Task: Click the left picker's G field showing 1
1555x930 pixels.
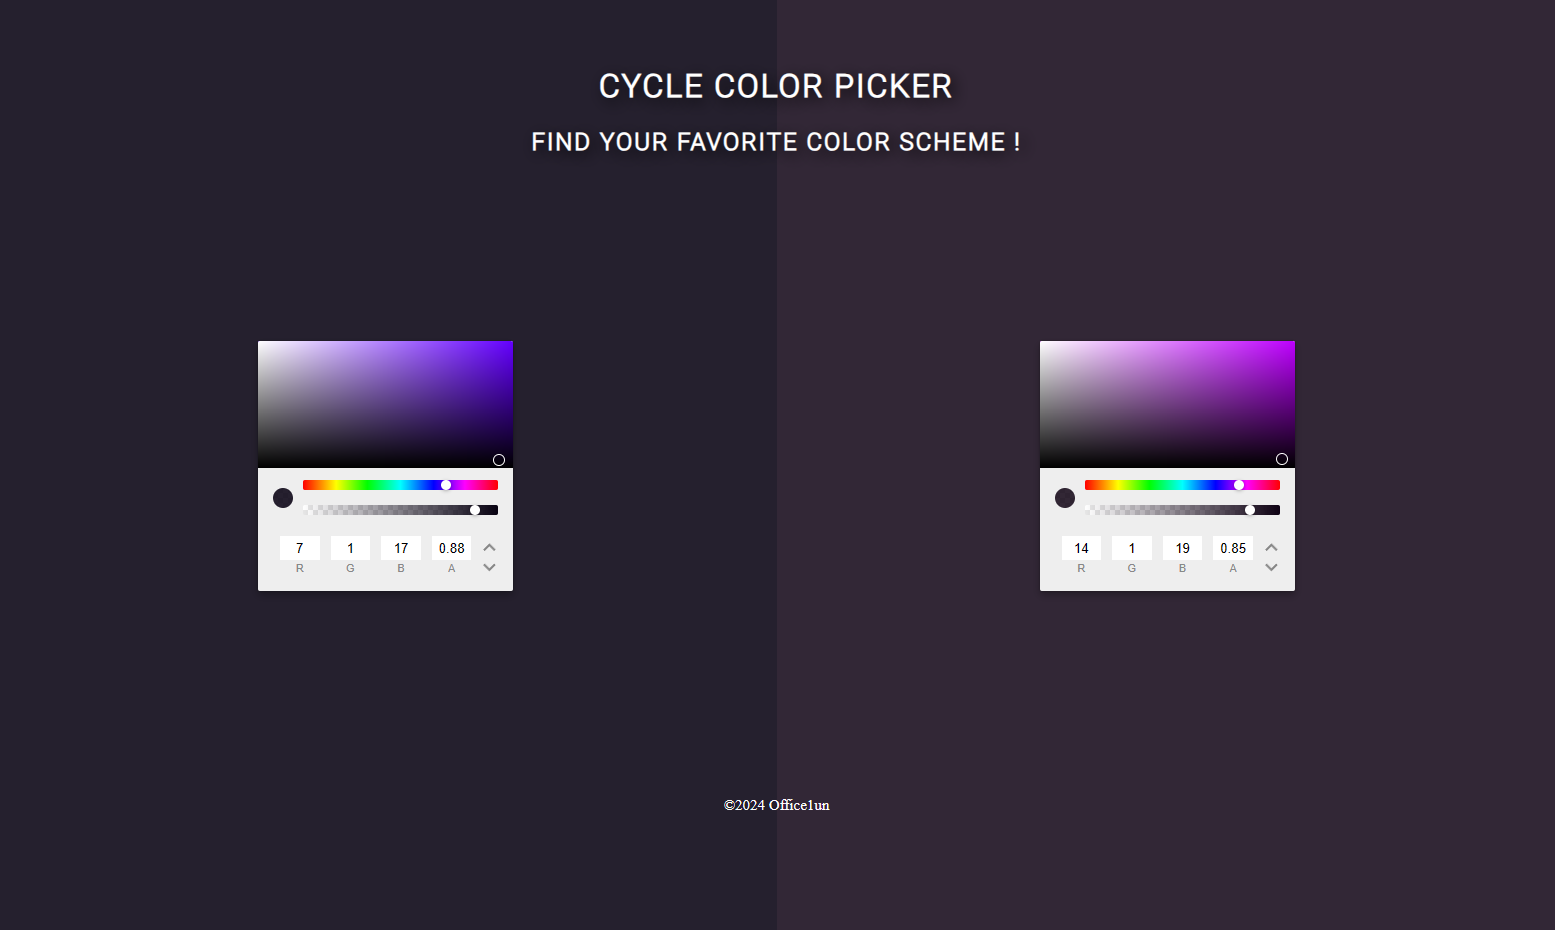Action: click(x=350, y=548)
